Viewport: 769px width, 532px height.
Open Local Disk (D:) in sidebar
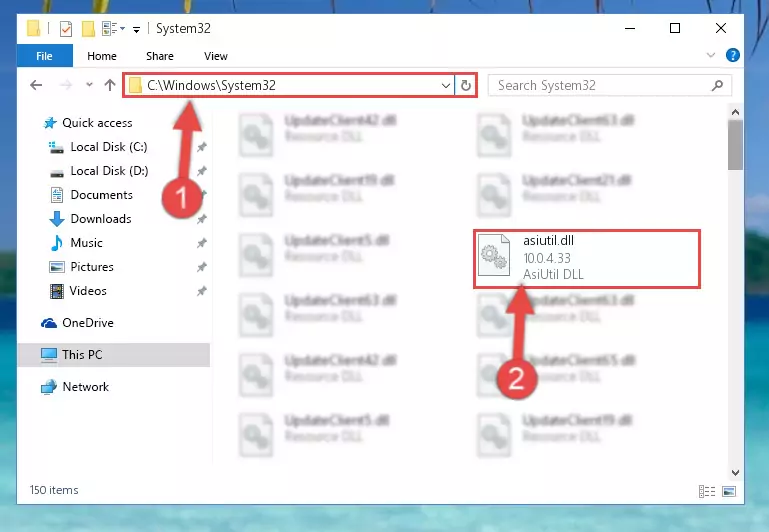(109, 171)
